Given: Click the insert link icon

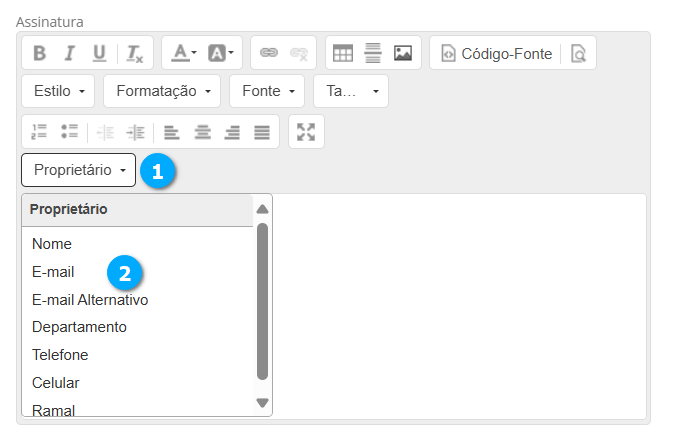Looking at the screenshot, I should coord(268,53).
